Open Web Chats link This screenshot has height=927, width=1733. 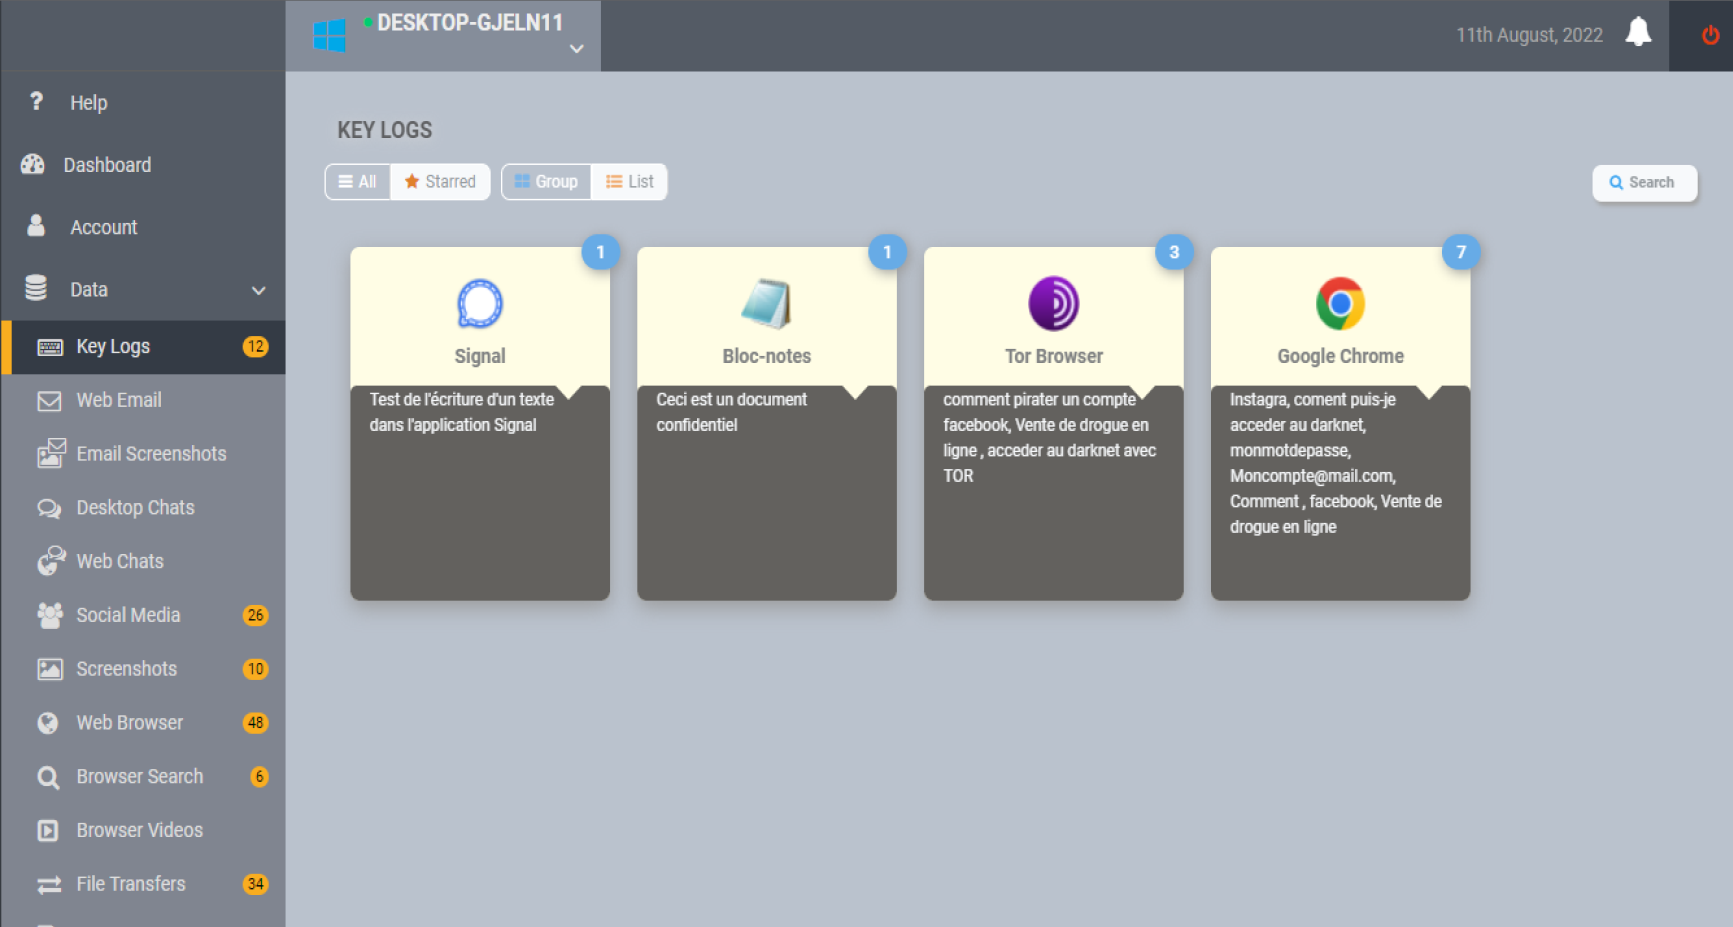point(120,562)
